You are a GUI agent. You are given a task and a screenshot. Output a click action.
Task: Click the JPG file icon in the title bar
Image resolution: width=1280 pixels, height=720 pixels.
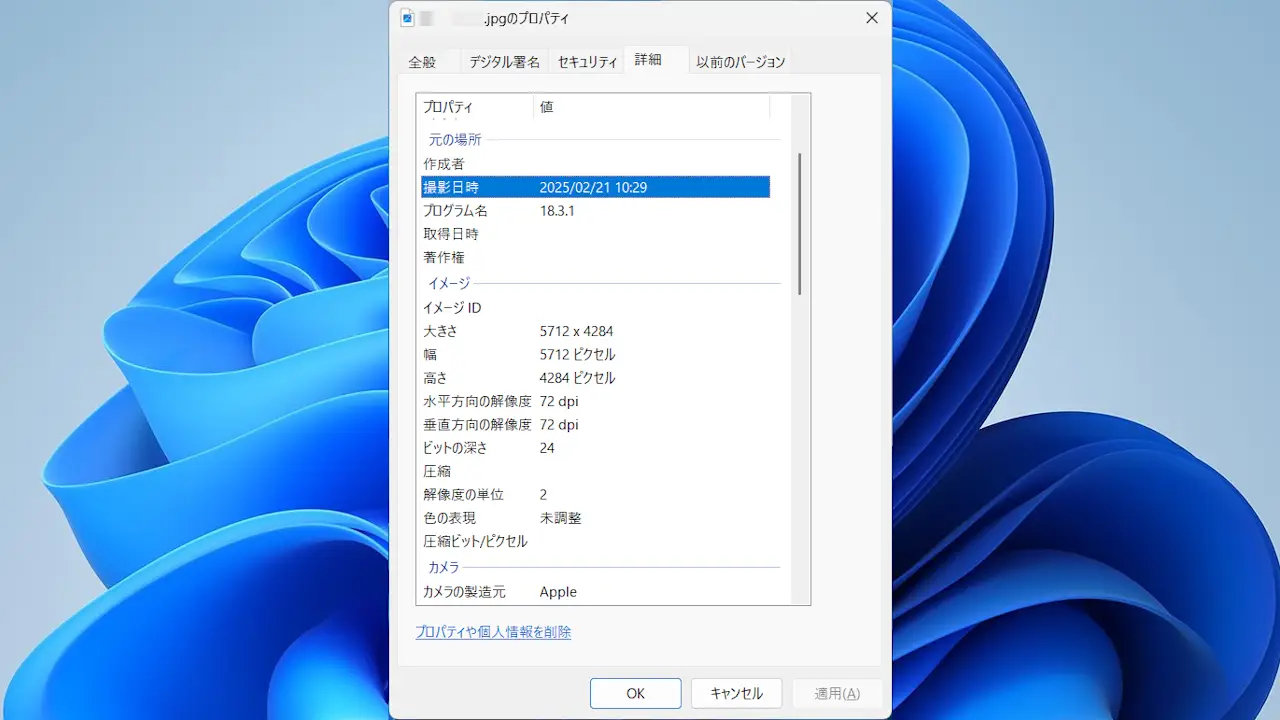[x=409, y=16]
